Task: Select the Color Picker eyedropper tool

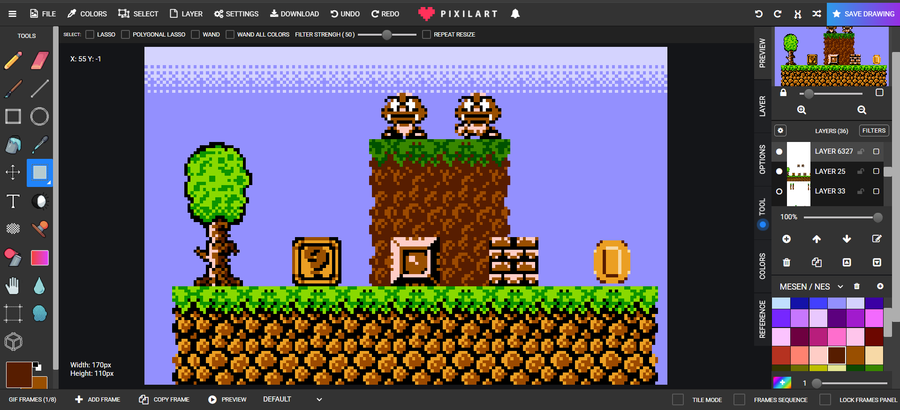Action: click(x=40, y=145)
